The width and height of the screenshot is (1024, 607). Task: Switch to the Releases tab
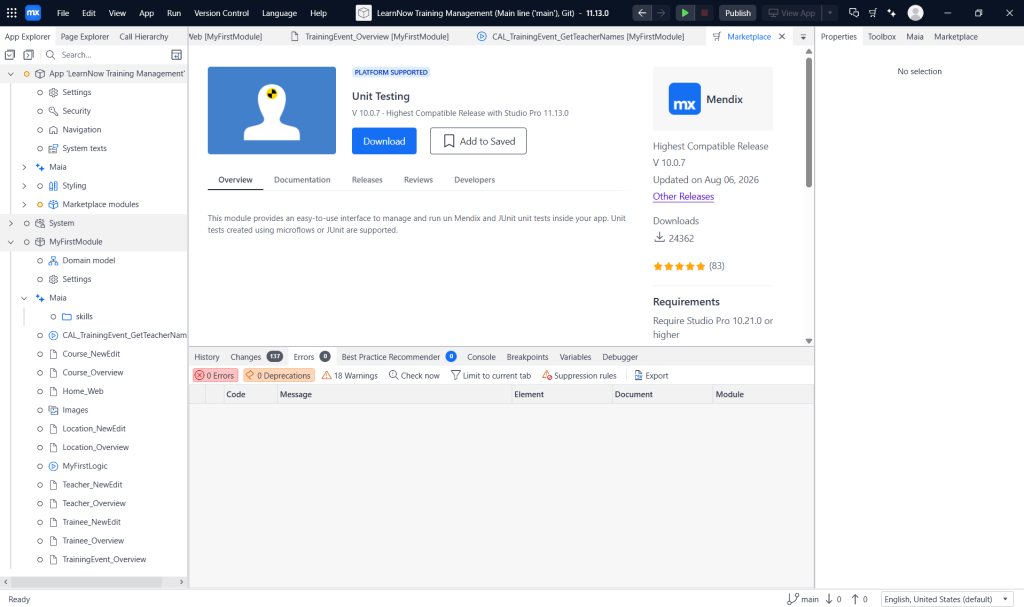pos(367,180)
